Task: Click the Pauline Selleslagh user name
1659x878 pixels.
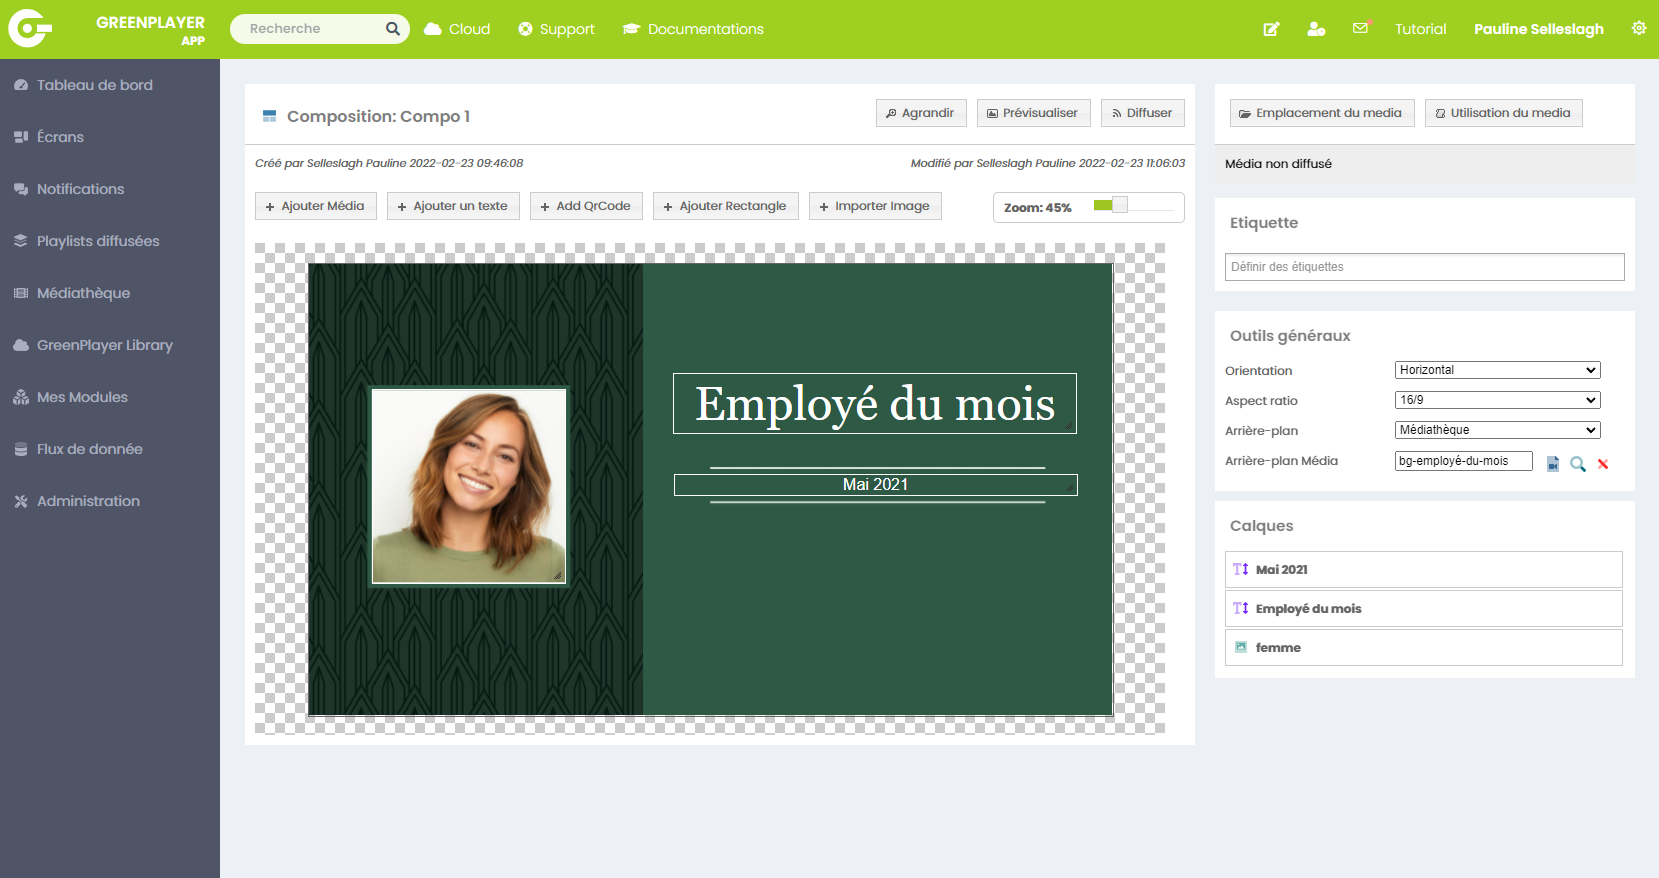Action: pyautogui.click(x=1538, y=29)
